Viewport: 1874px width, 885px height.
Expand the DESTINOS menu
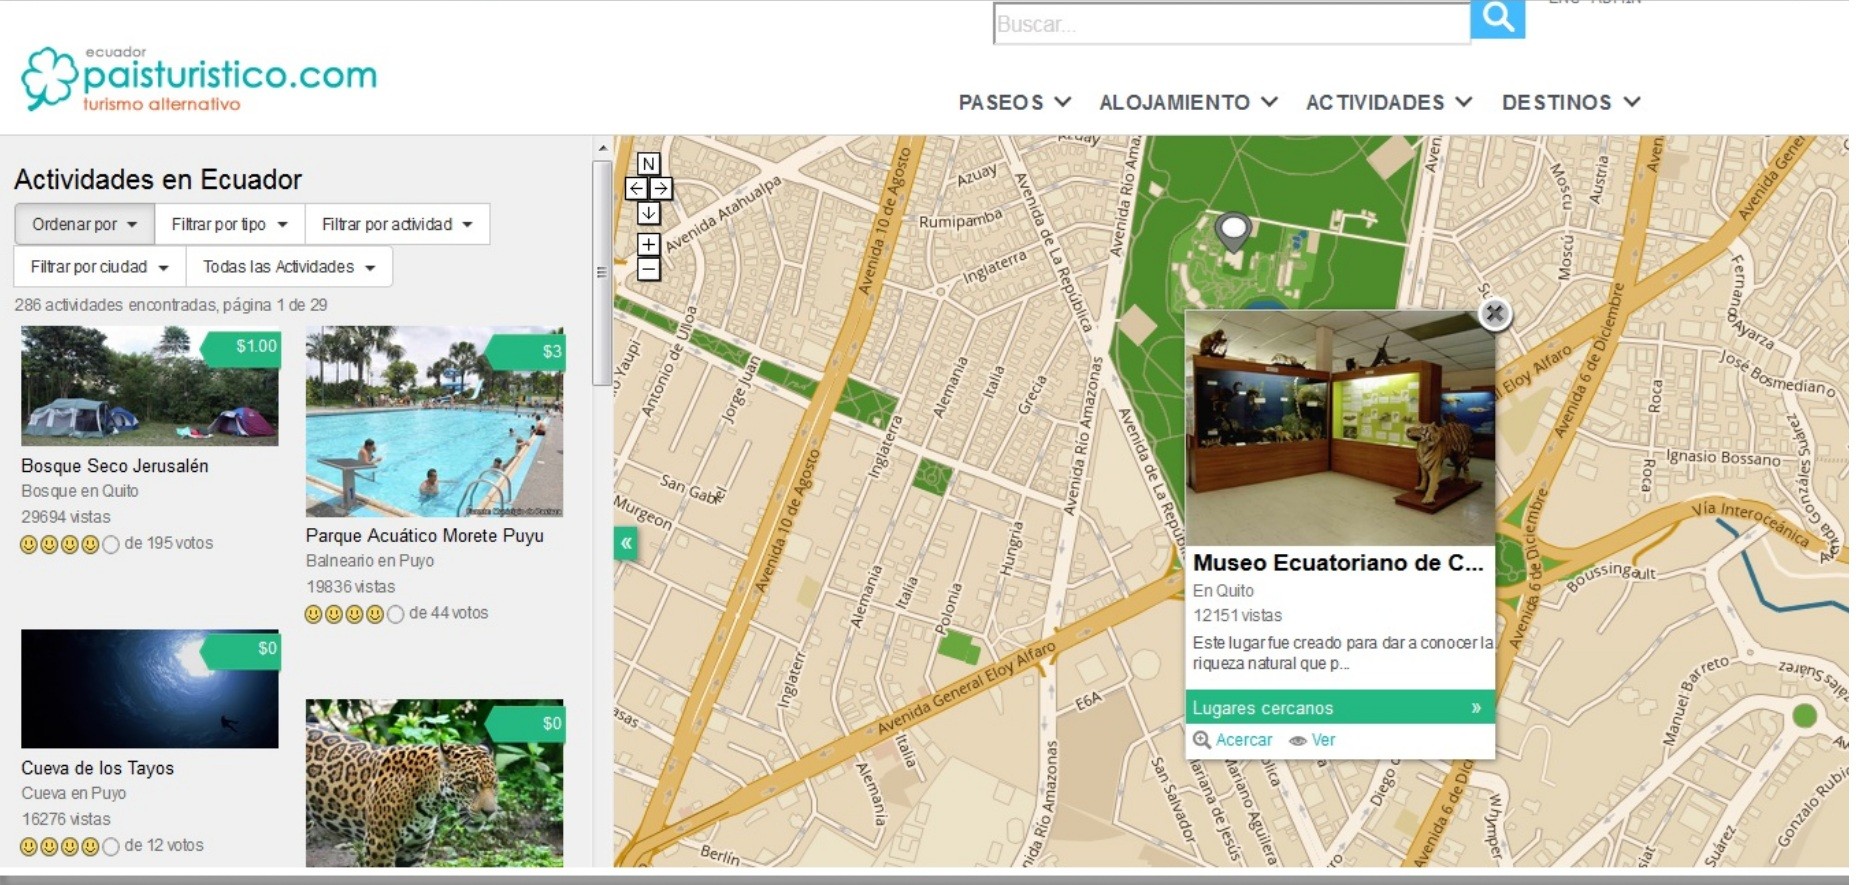pos(1571,102)
